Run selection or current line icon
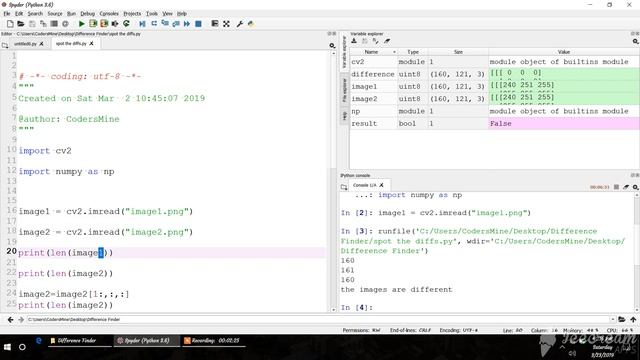This screenshot has height=360, width=640. click(x=115, y=24)
